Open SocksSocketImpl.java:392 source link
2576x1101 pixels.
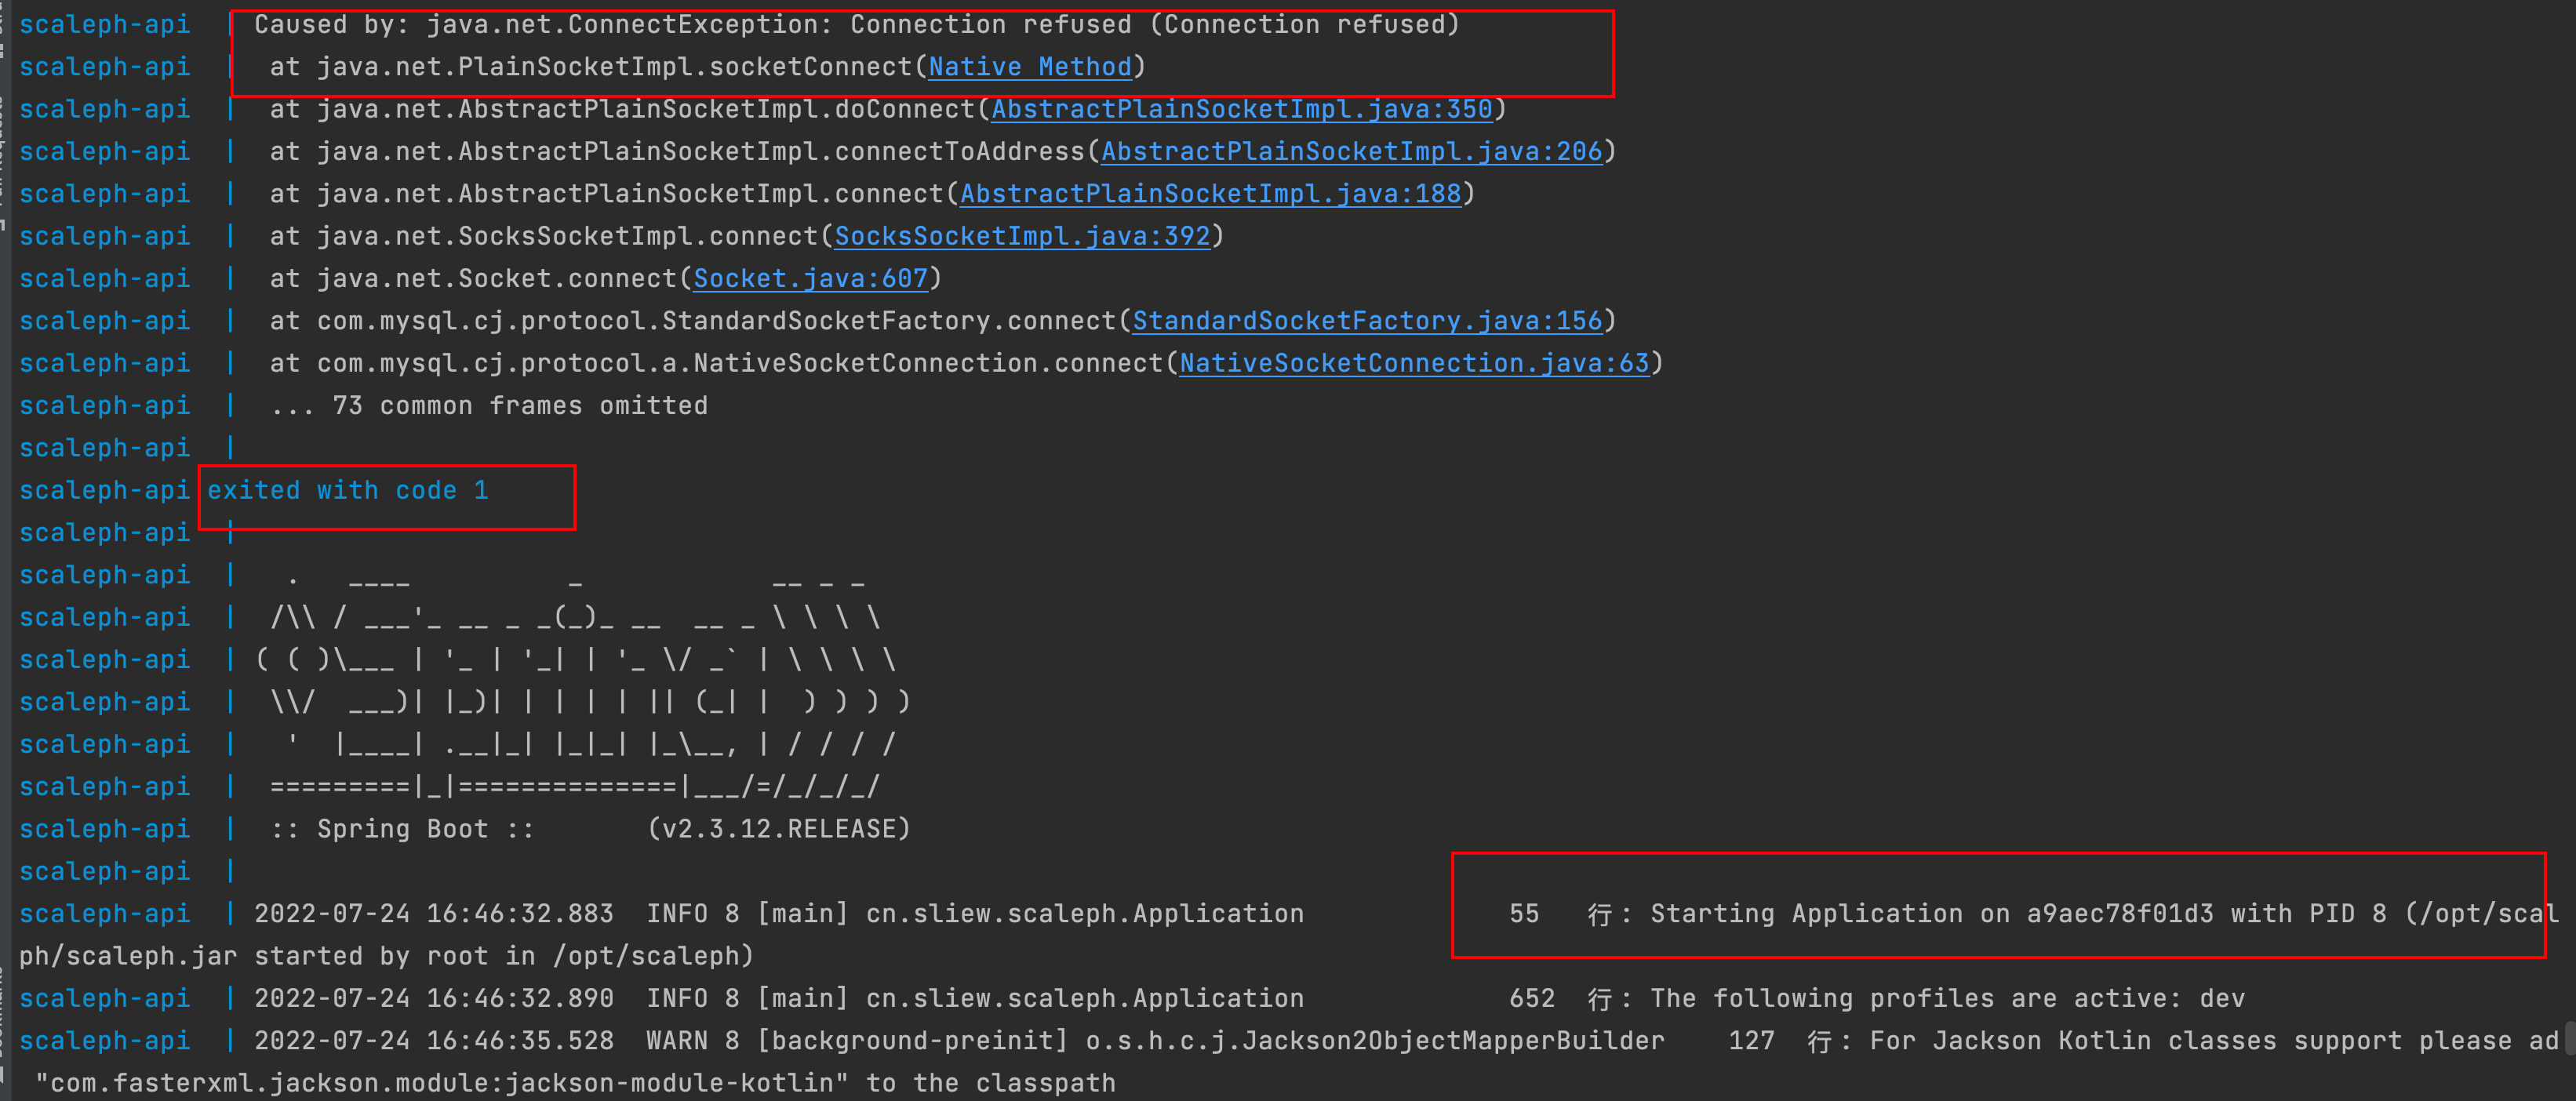point(1022,236)
